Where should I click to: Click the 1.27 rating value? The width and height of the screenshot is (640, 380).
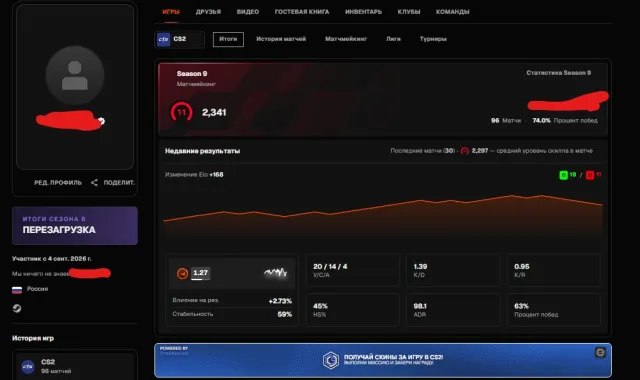[200, 273]
